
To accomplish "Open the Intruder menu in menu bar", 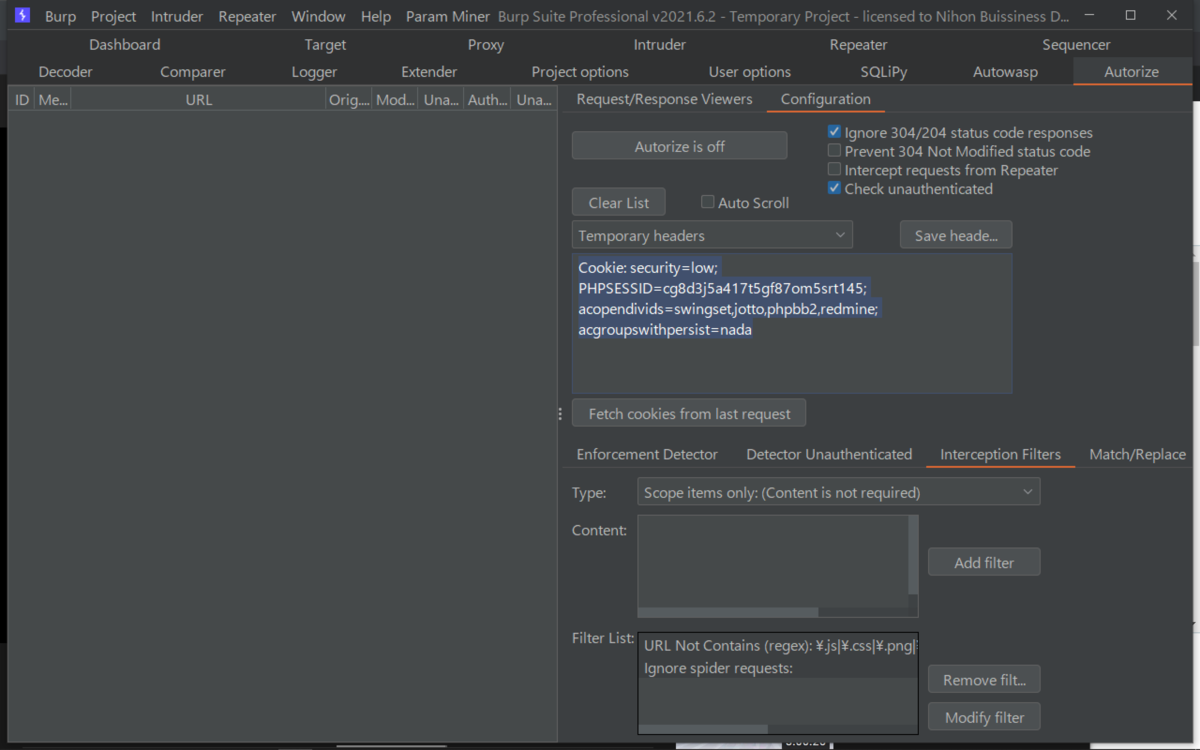I will [177, 17].
